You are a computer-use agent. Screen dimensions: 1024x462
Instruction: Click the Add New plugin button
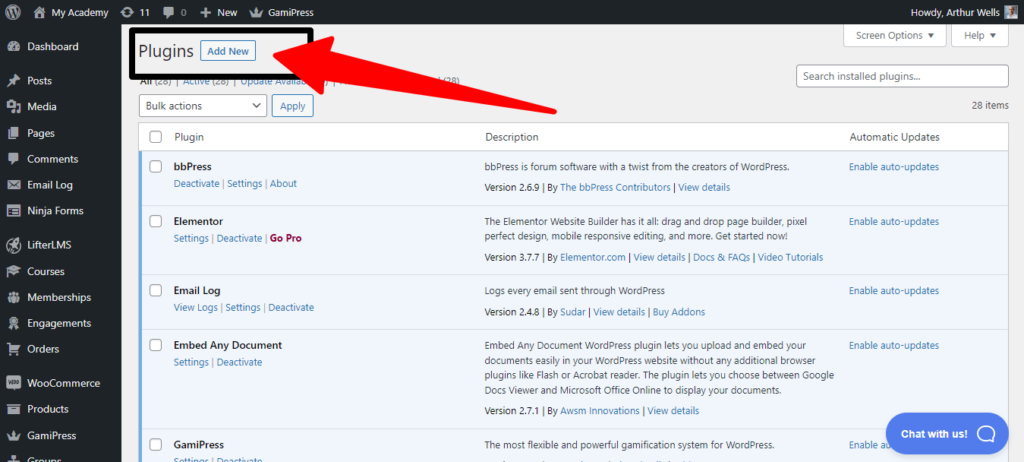(x=228, y=51)
